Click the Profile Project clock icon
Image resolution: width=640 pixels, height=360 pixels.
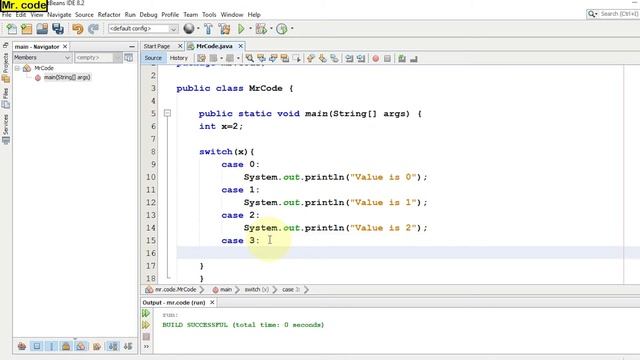pyautogui.click(x=282, y=29)
